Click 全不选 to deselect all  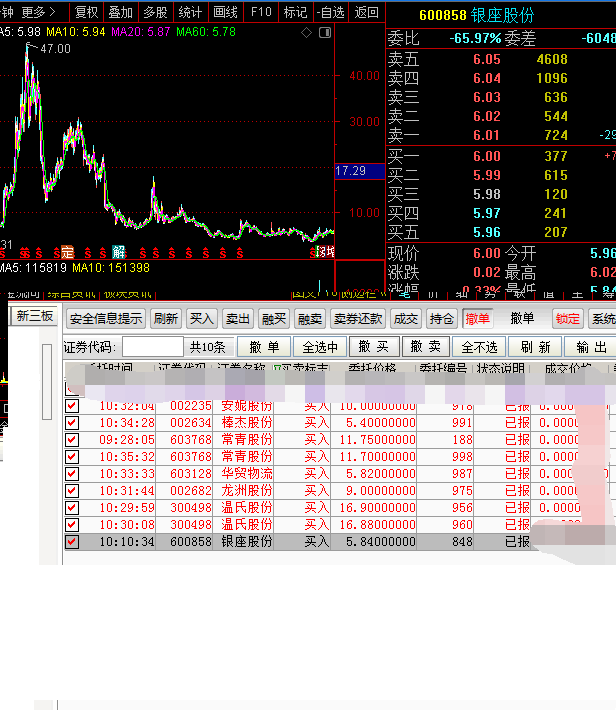pos(480,347)
